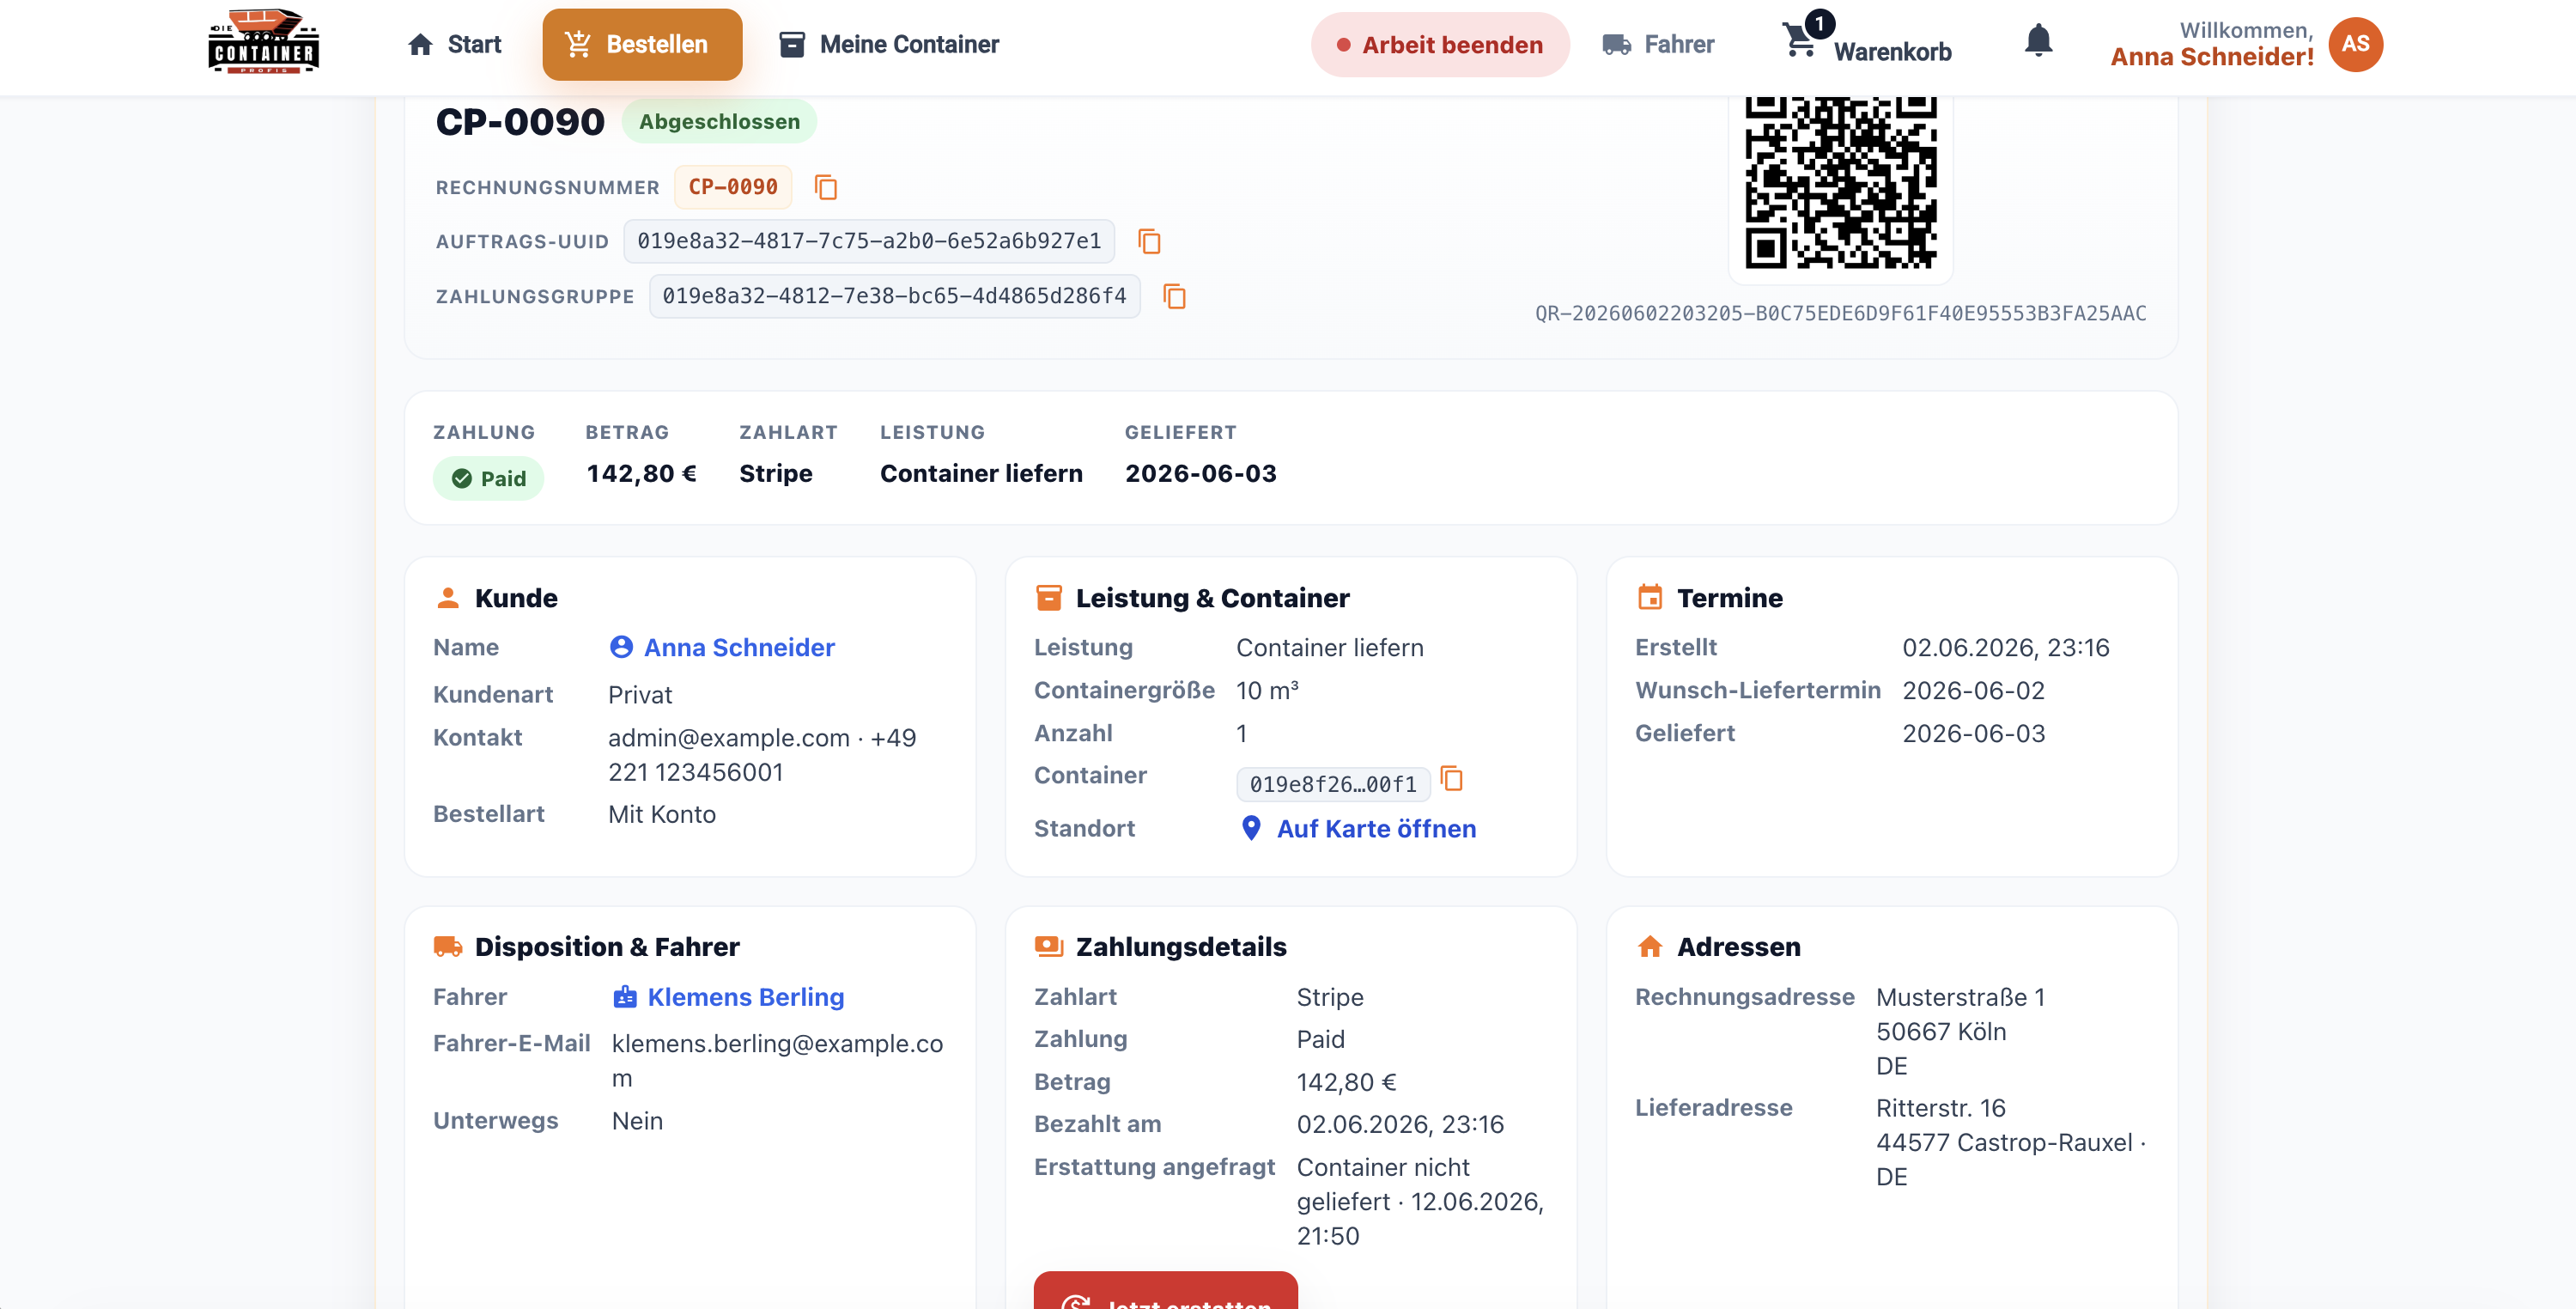
Task: Open Meine Container page
Action: tap(888, 45)
